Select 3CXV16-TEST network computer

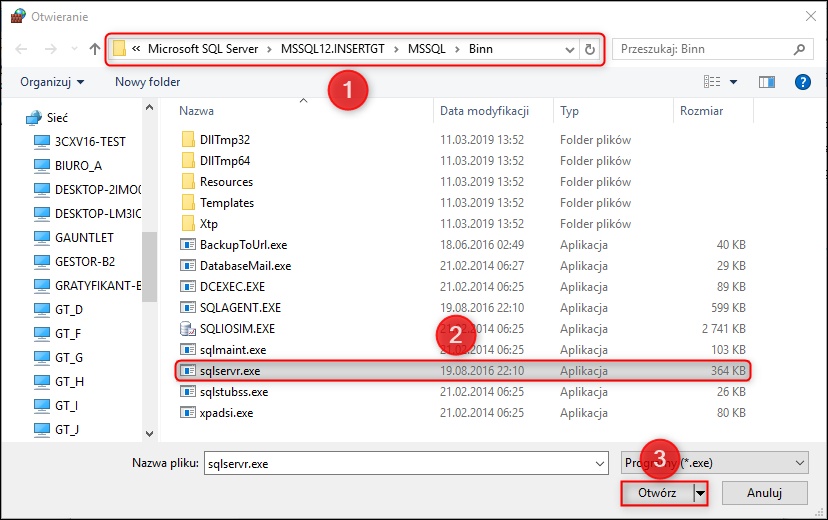(x=90, y=141)
